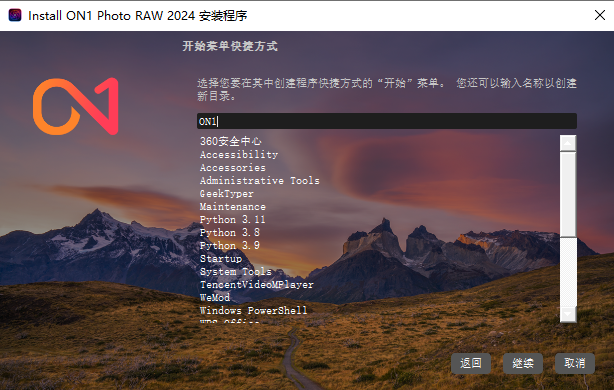Image resolution: width=614 pixels, height=390 pixels.
Task: Select WeMod in the folder list
Action: point(215,298)
